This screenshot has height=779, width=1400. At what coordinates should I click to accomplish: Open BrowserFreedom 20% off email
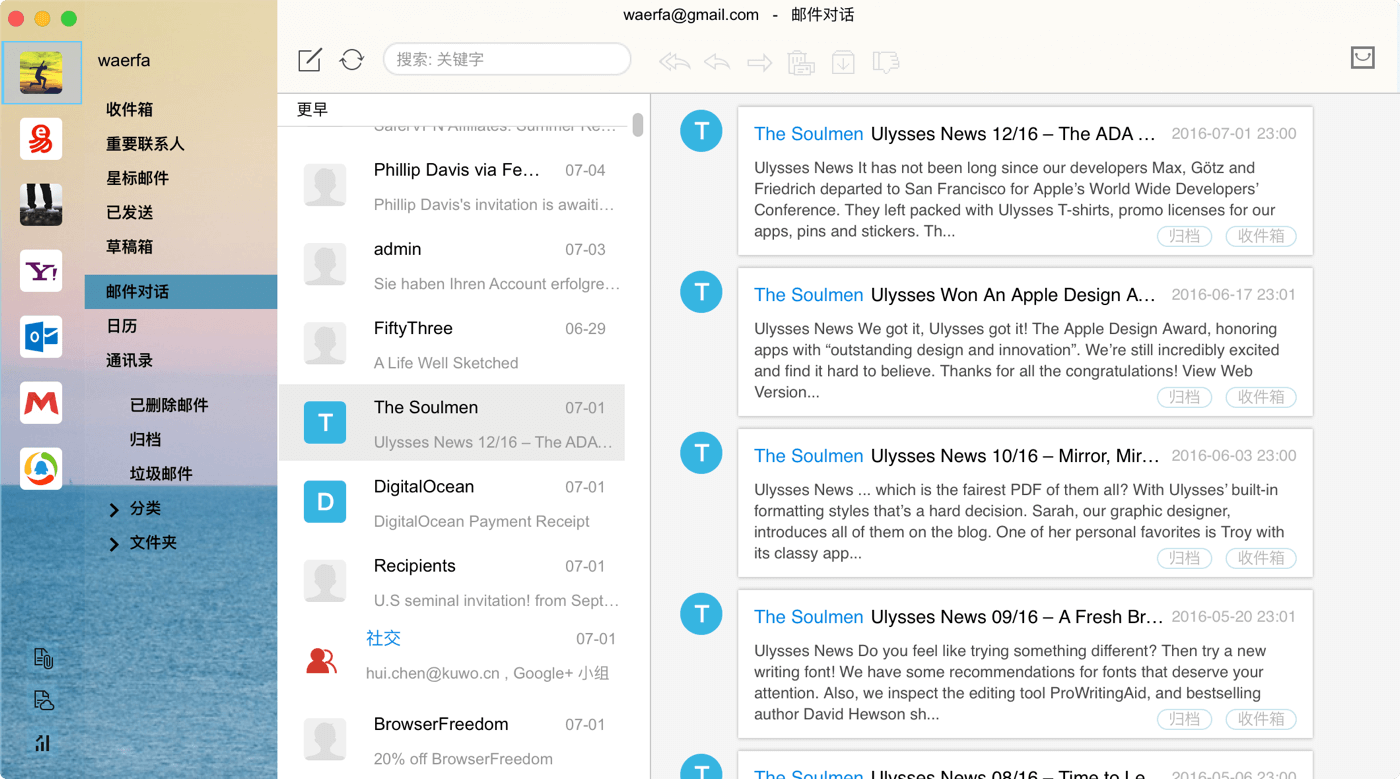pyautogui.click(x=452, y=740)
